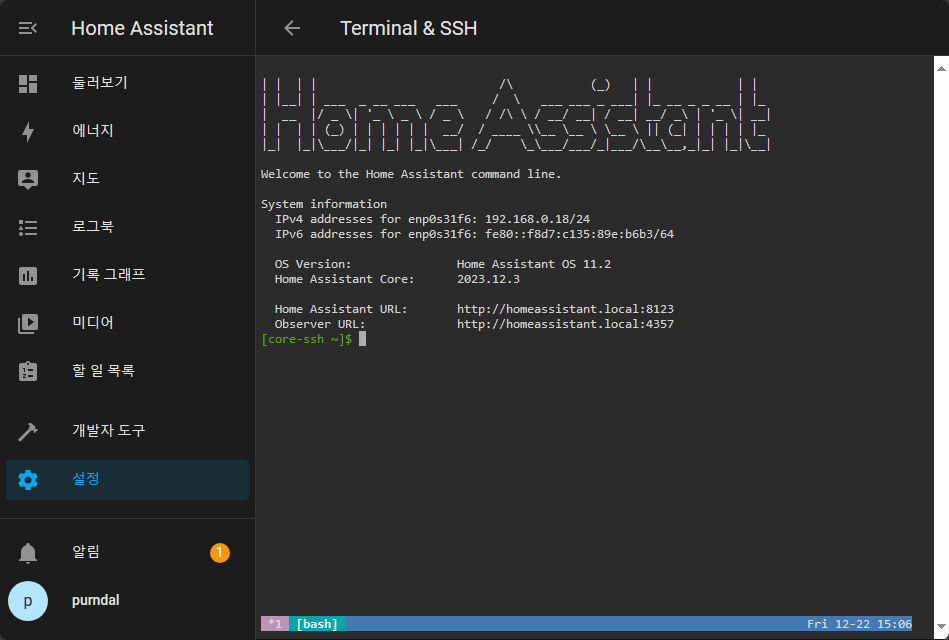This screenshot has width=949, height=640.
Task: Open the 할 일 목록 menu item
Action: tap(127, 371)
